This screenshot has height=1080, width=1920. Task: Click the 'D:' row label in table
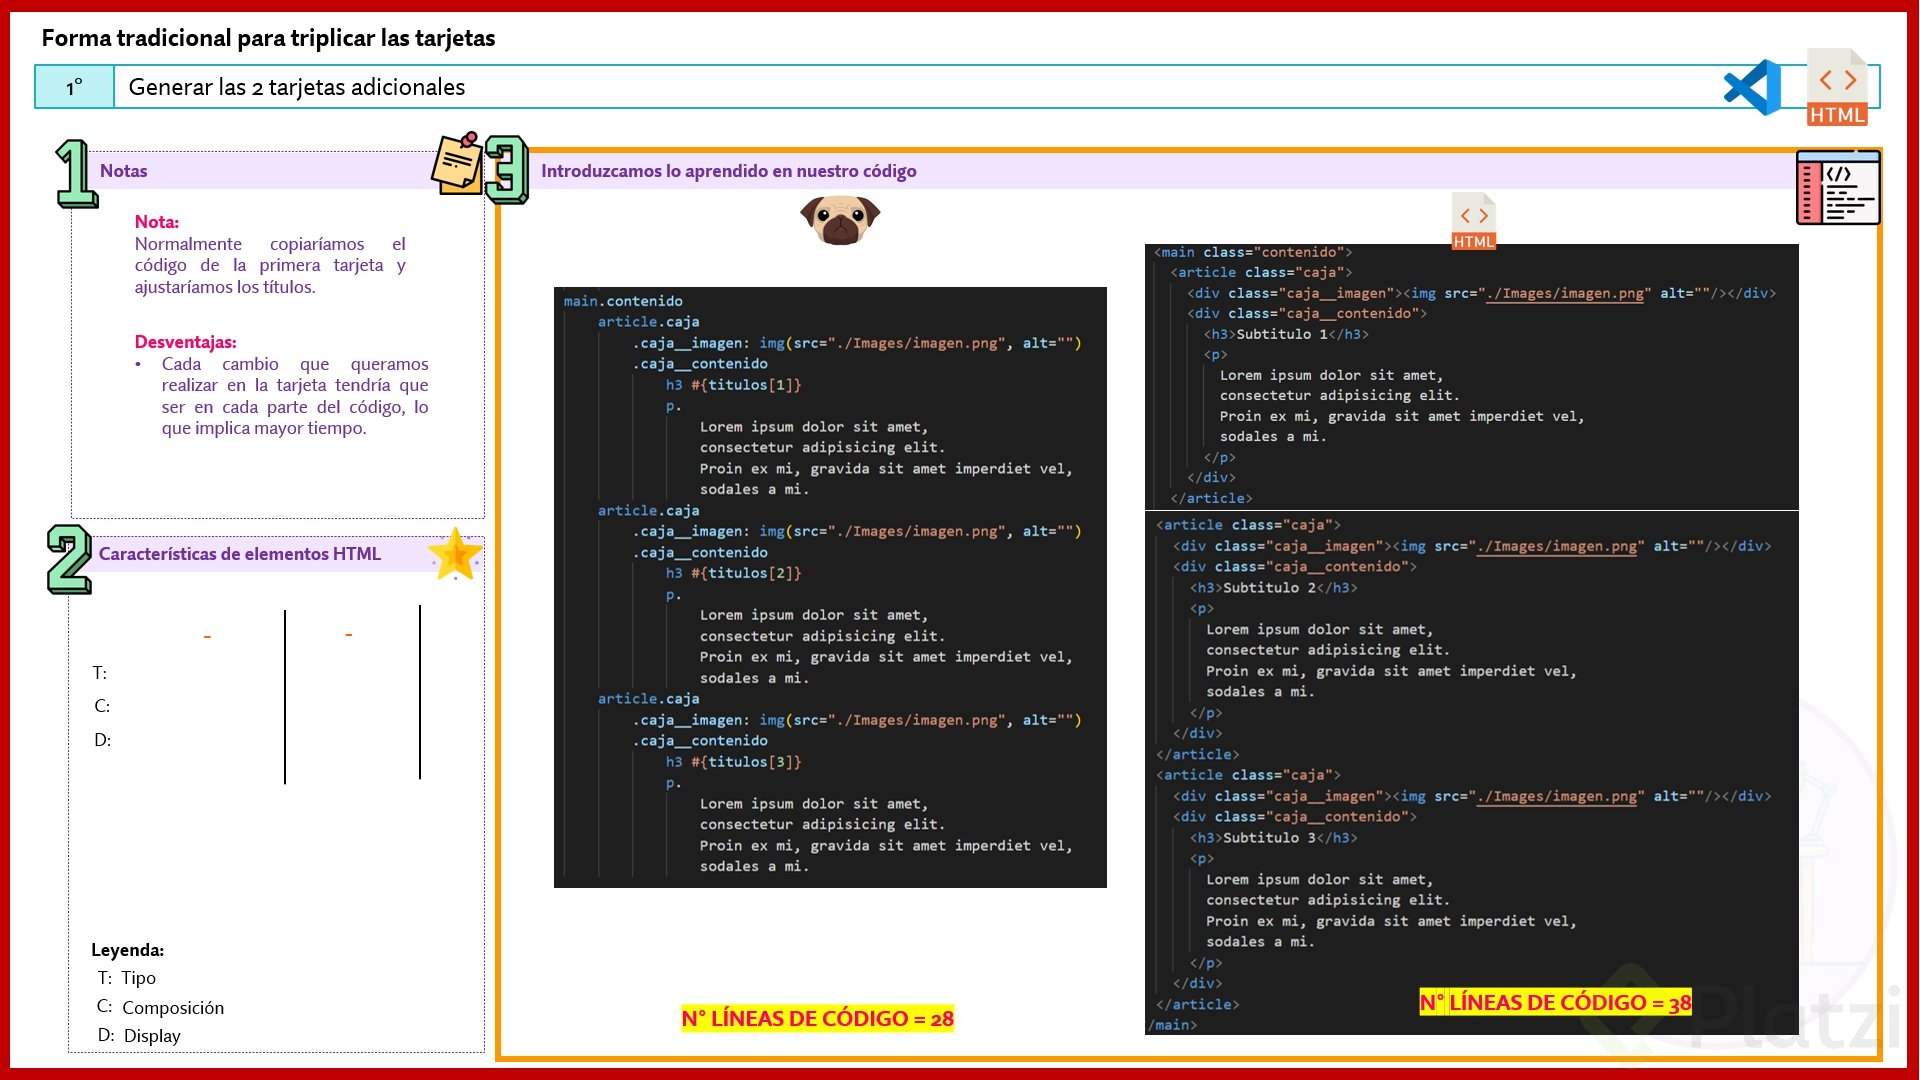tap(102, 740)
